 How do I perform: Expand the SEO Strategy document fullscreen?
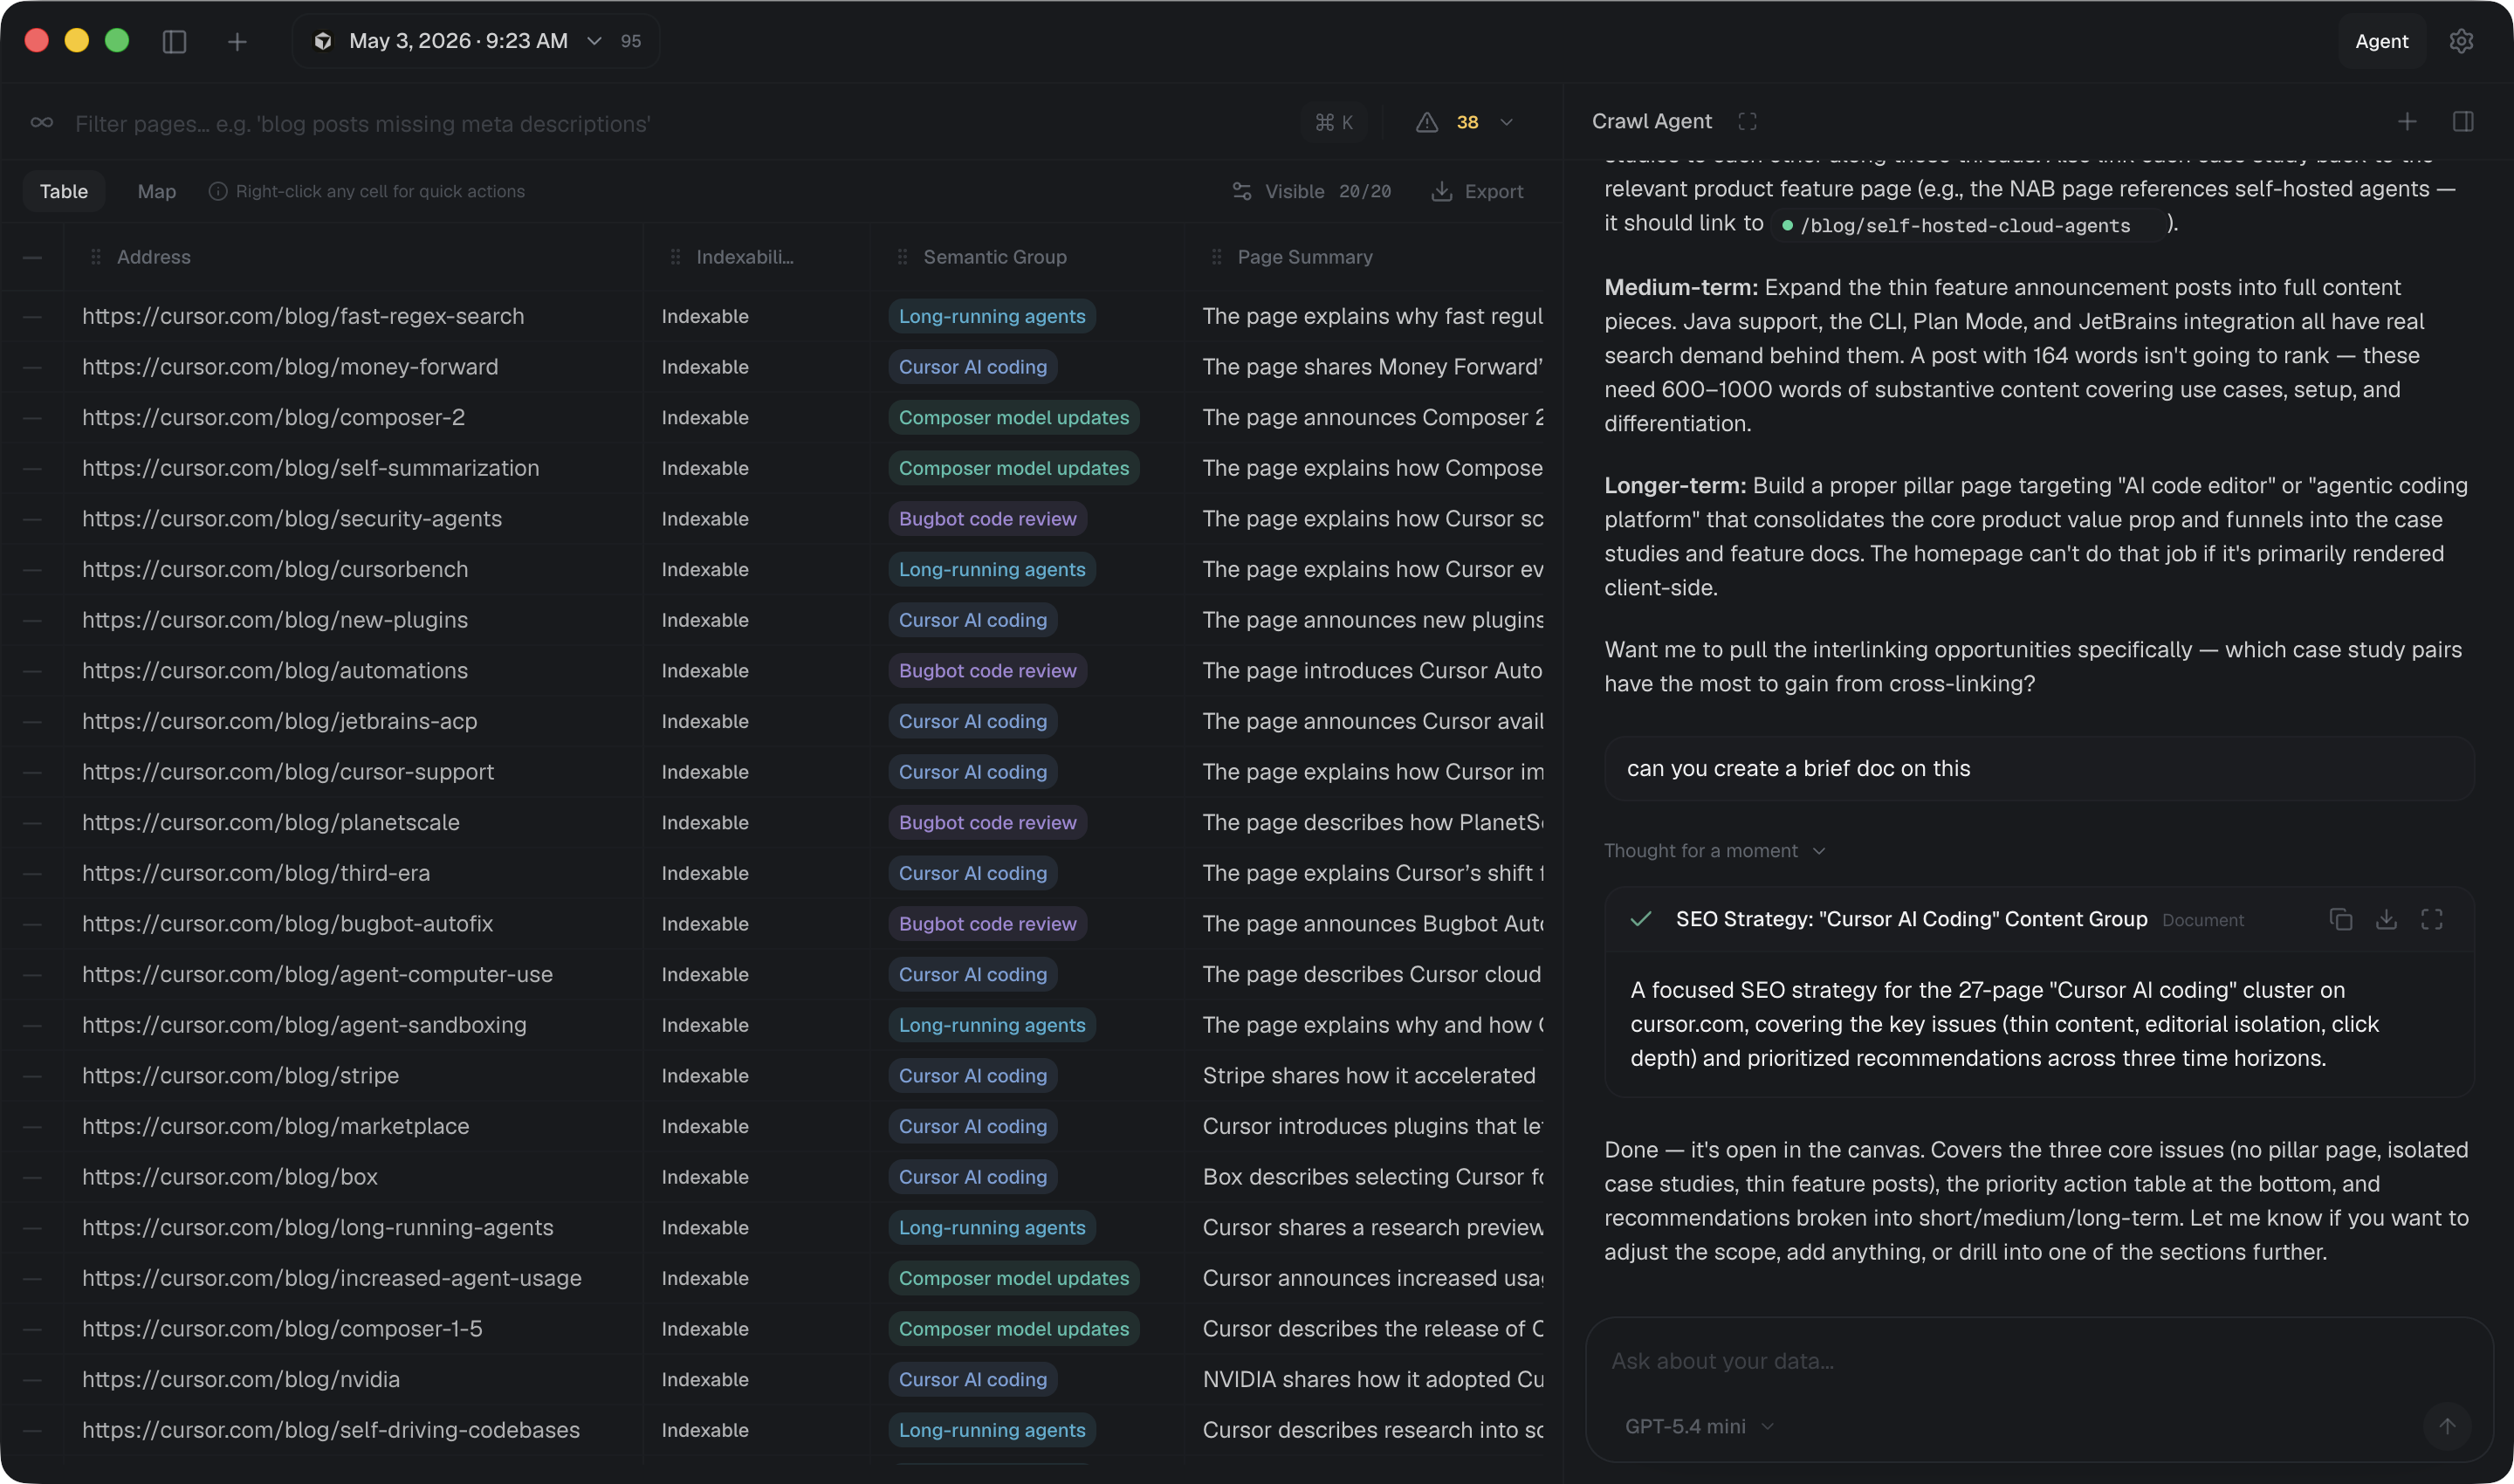2432,919
